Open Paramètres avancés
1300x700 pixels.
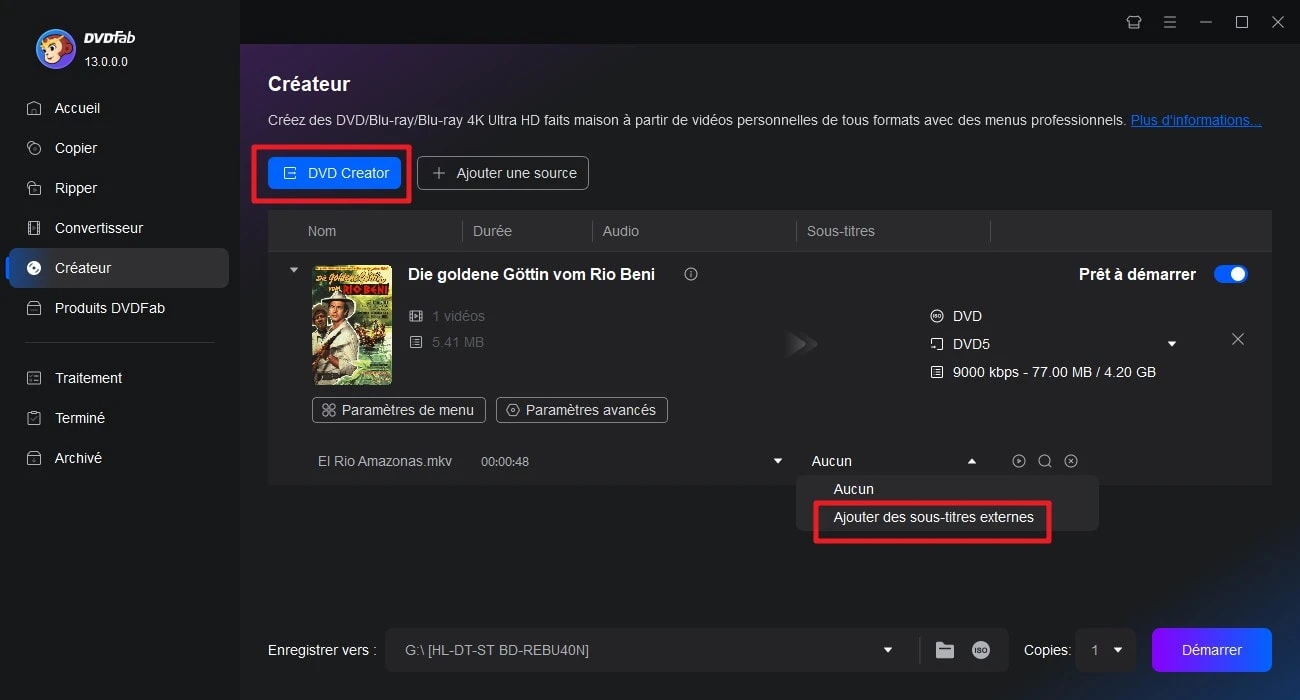pos(582,410)
